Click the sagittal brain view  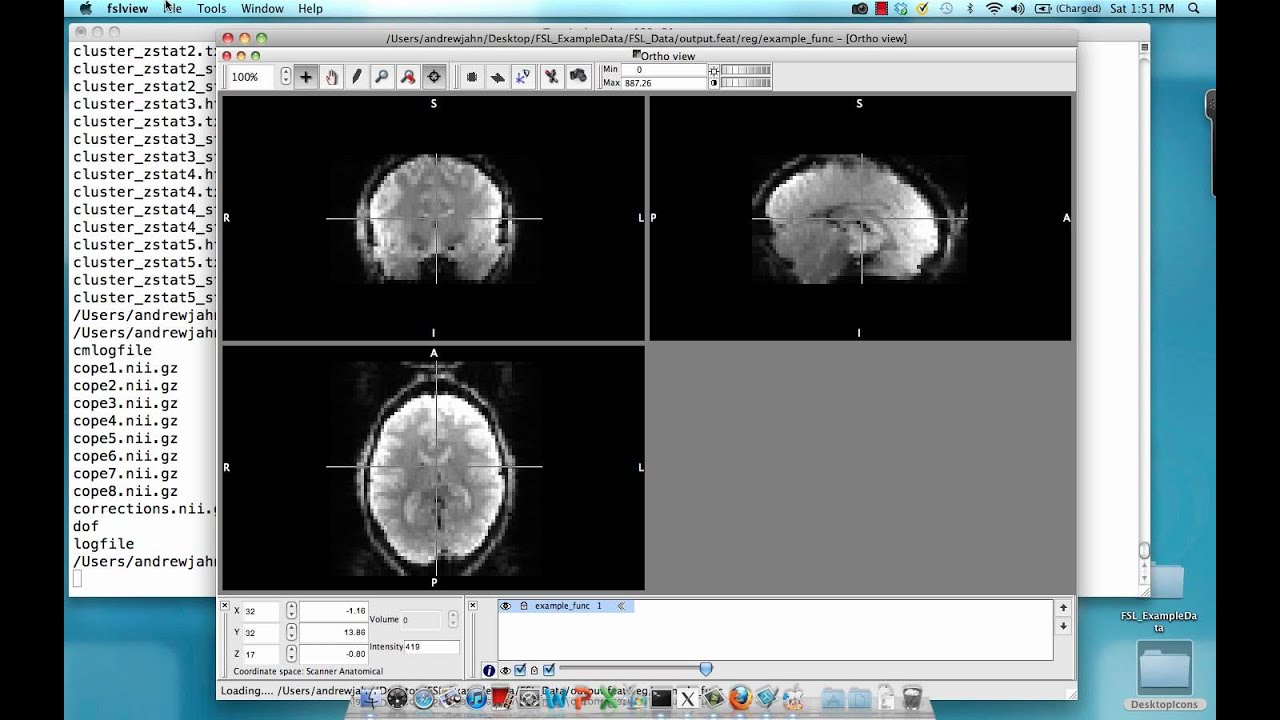pos(860,218)
